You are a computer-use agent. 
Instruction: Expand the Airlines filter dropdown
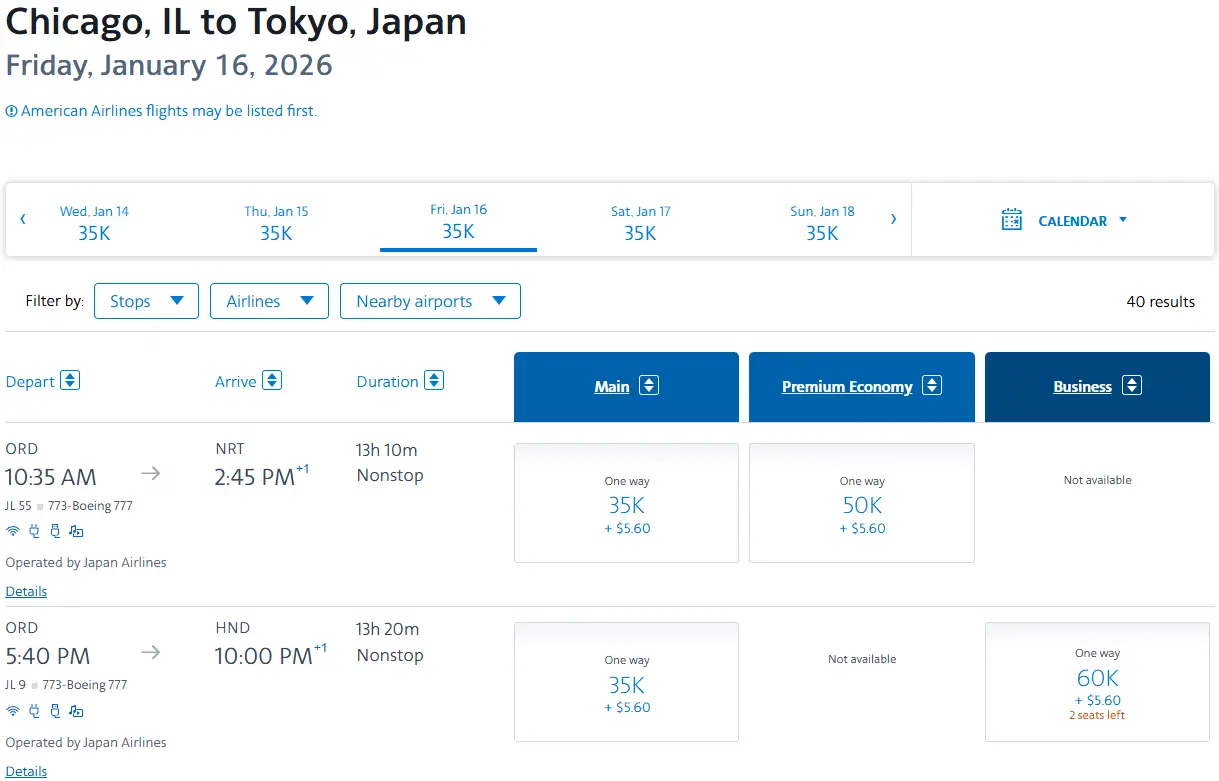(x=269, y=301)
